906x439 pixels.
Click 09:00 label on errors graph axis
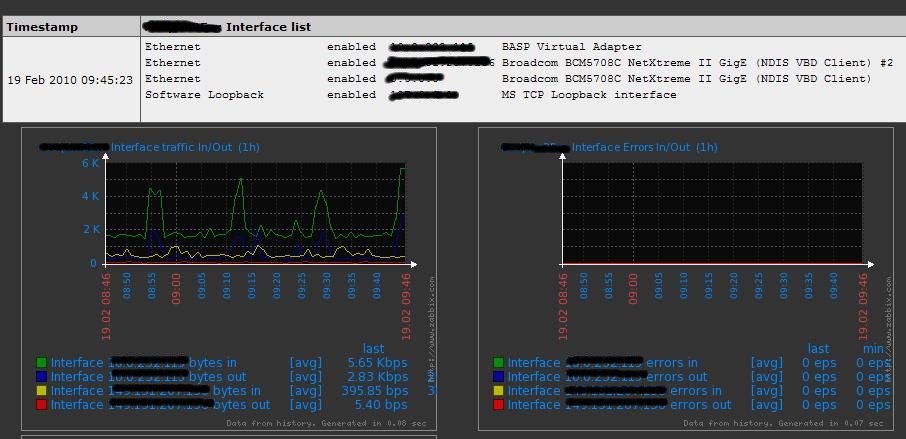pos(633,288)
